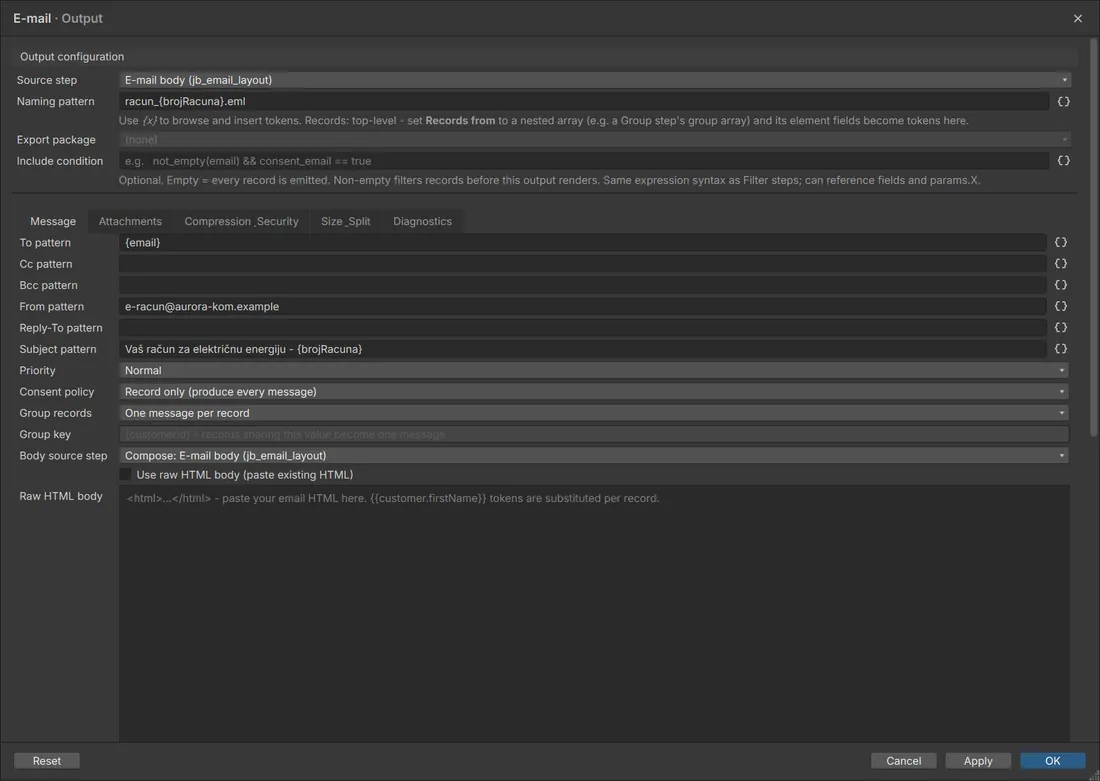
Task: Expand the Source step dropdown
Action: (x=595, y=80)
